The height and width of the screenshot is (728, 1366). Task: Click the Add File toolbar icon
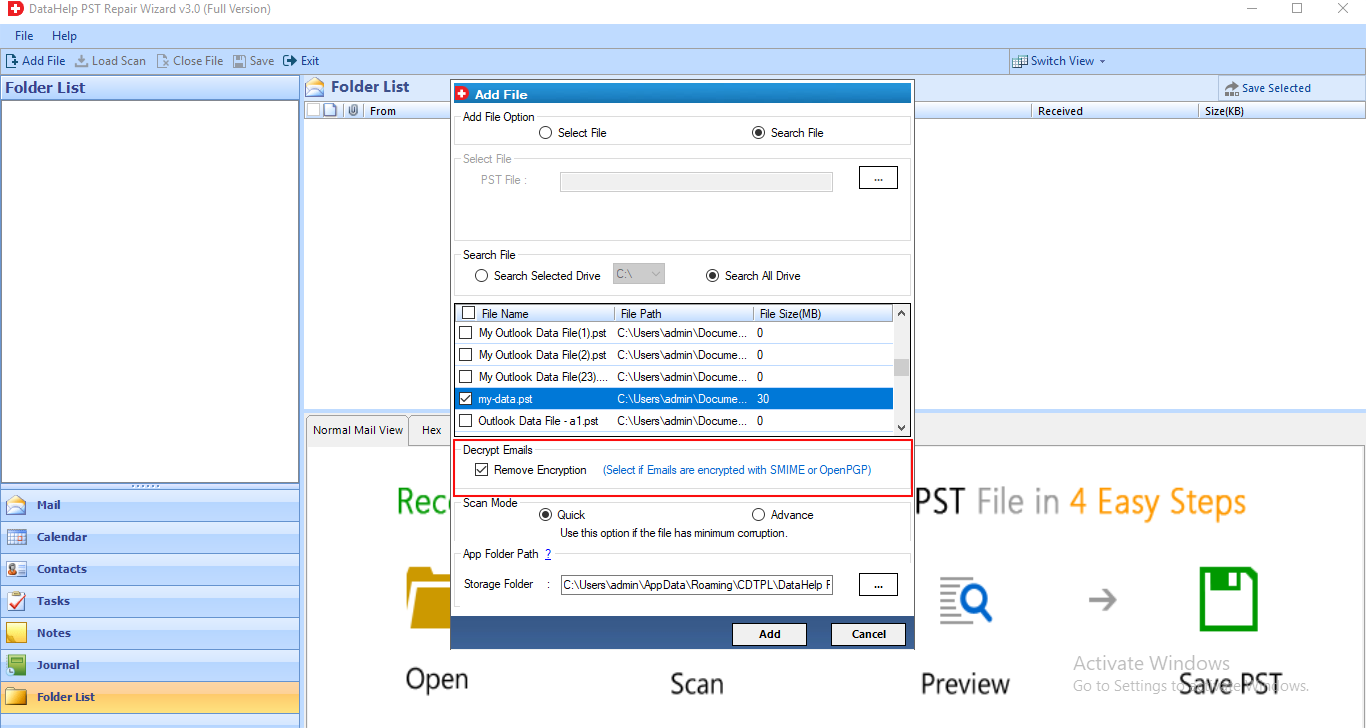tap(12, 61)
